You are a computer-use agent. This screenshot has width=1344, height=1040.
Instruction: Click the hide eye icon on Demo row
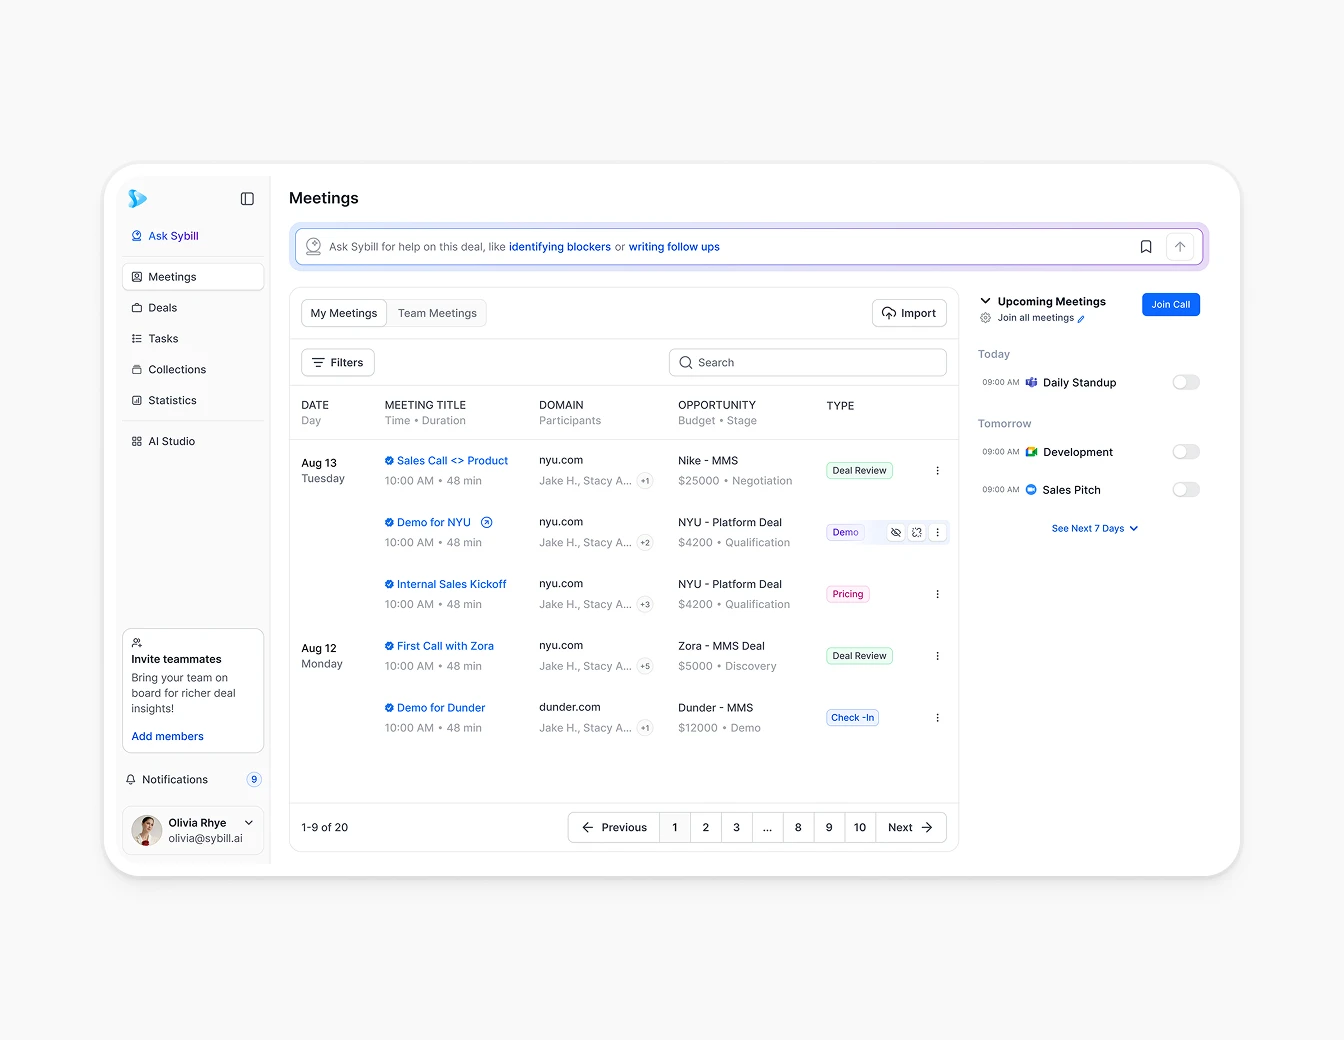pyautogui.click(x=896, y=533)
